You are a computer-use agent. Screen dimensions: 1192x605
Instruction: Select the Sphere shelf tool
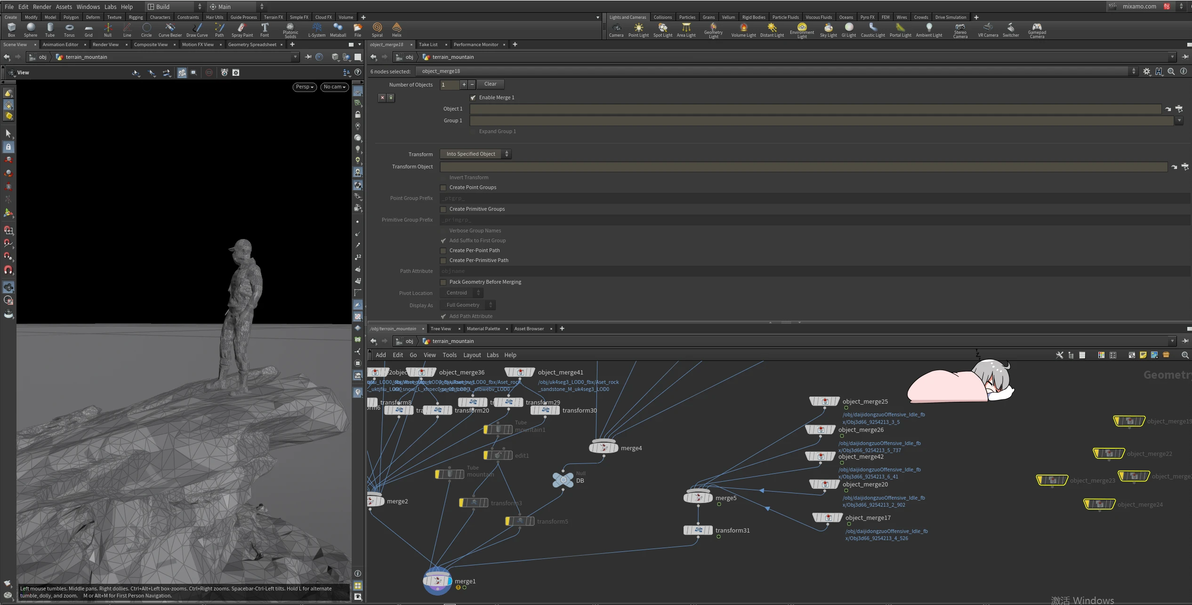pos(31,29)
